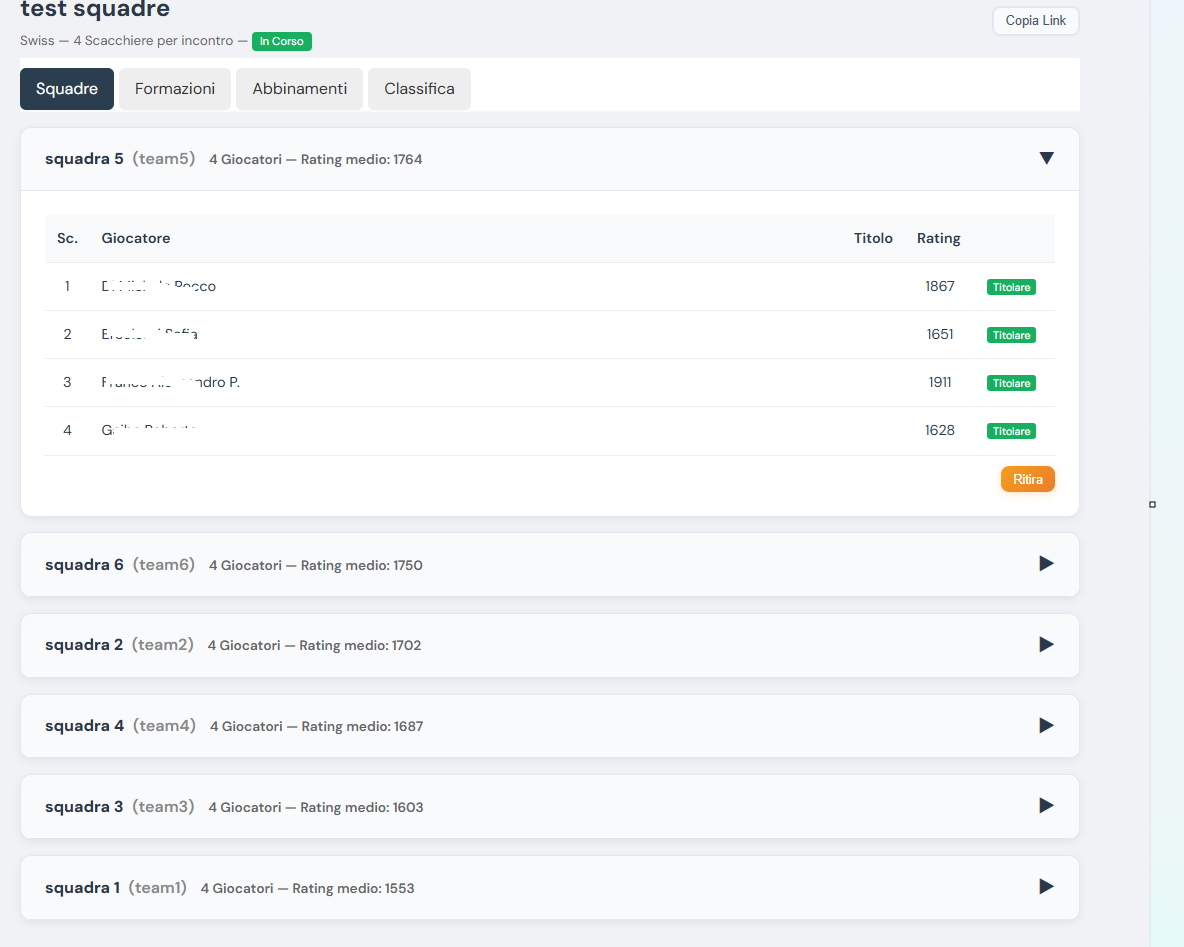The width and height of the screenshot is (1184, 947).
Task: Select the Squadre tab
Action: tap(67, 89)
